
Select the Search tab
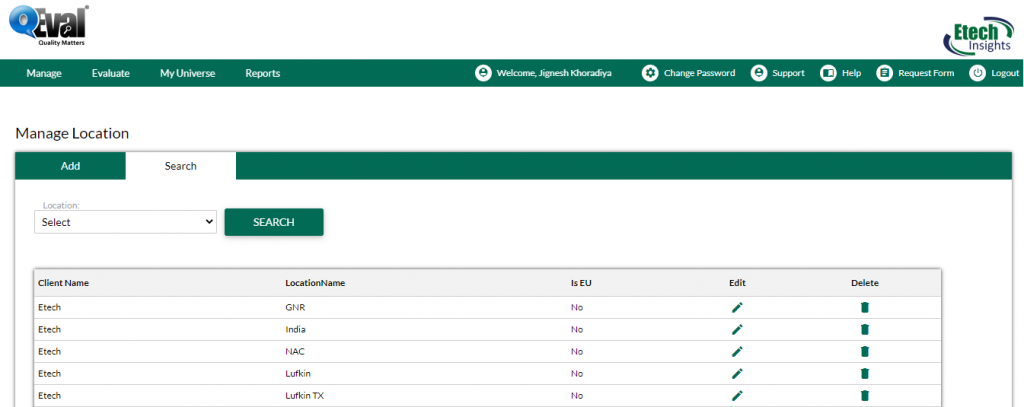[x=181, y=166]
